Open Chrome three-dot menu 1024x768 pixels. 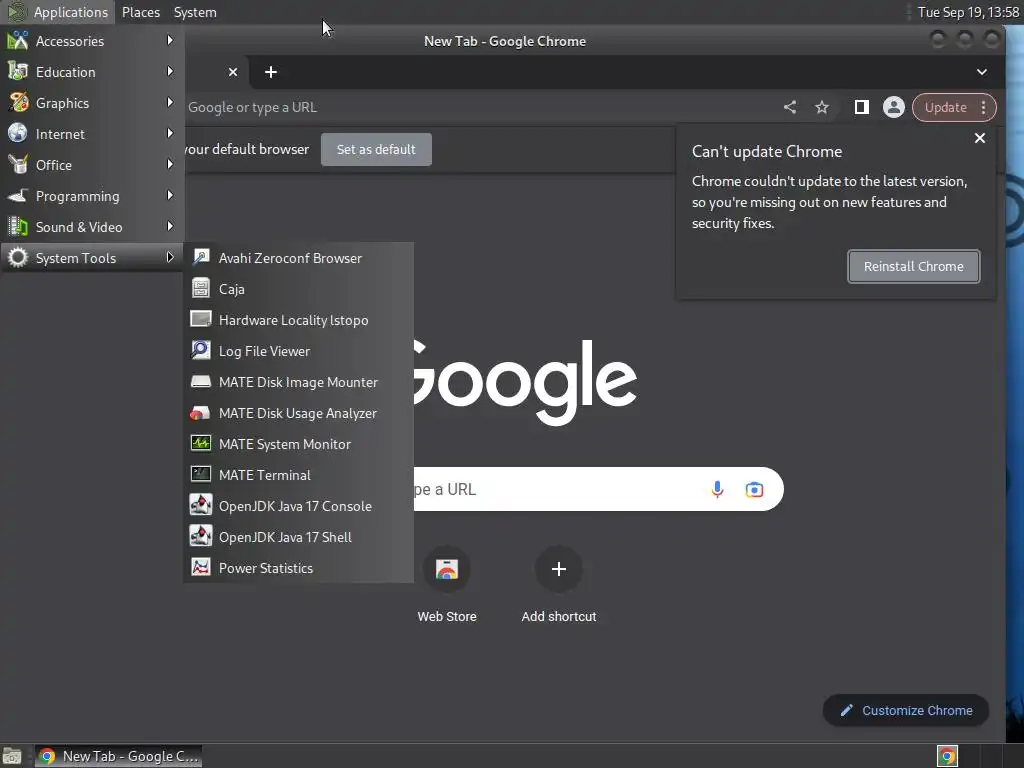coord(983,107)
